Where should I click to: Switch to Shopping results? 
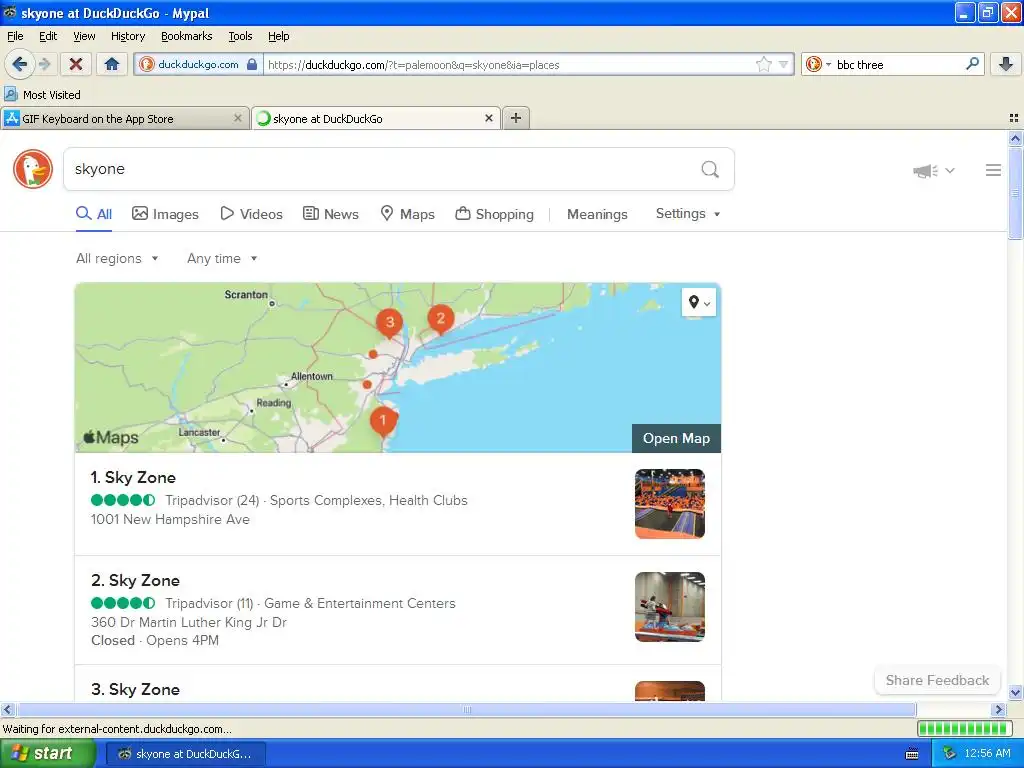[494, 214]
